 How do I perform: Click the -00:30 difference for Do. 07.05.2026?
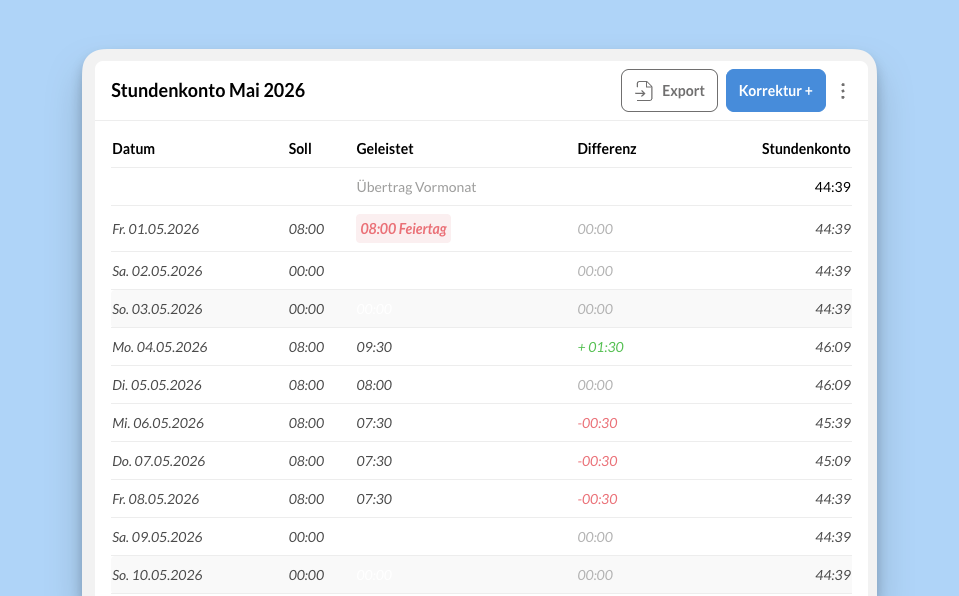pos(597,461)
